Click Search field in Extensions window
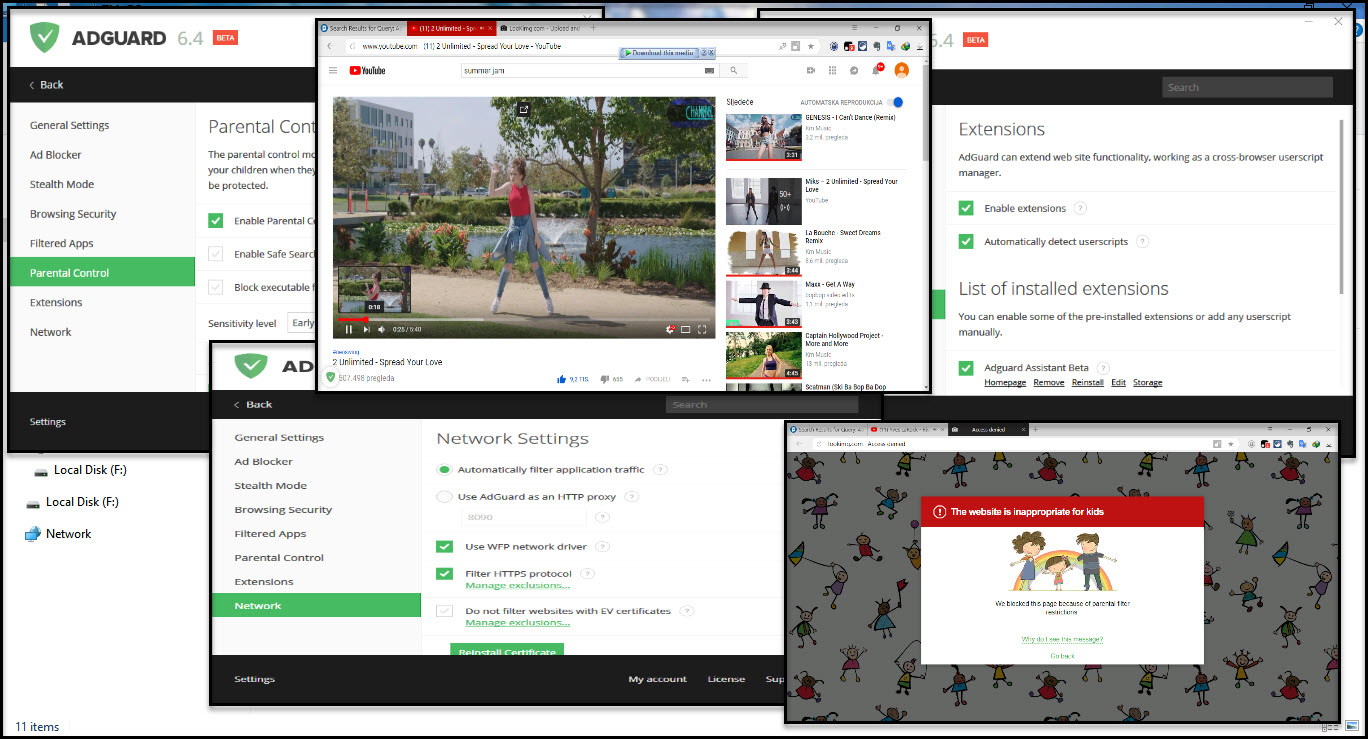The height and width of the screenshot is (739, 1368). point(1248,87)
